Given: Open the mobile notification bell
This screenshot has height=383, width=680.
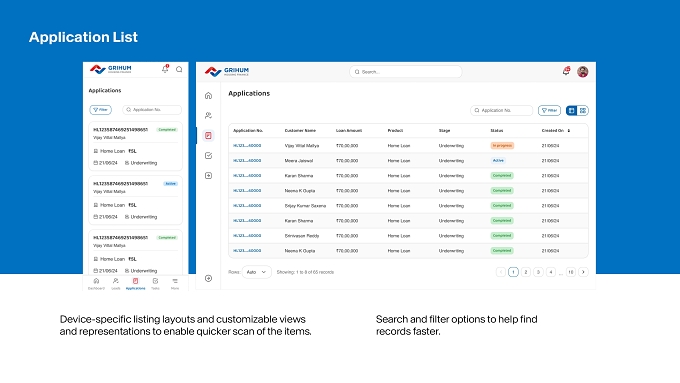Looking at the screenshot, I should (165, 69).
